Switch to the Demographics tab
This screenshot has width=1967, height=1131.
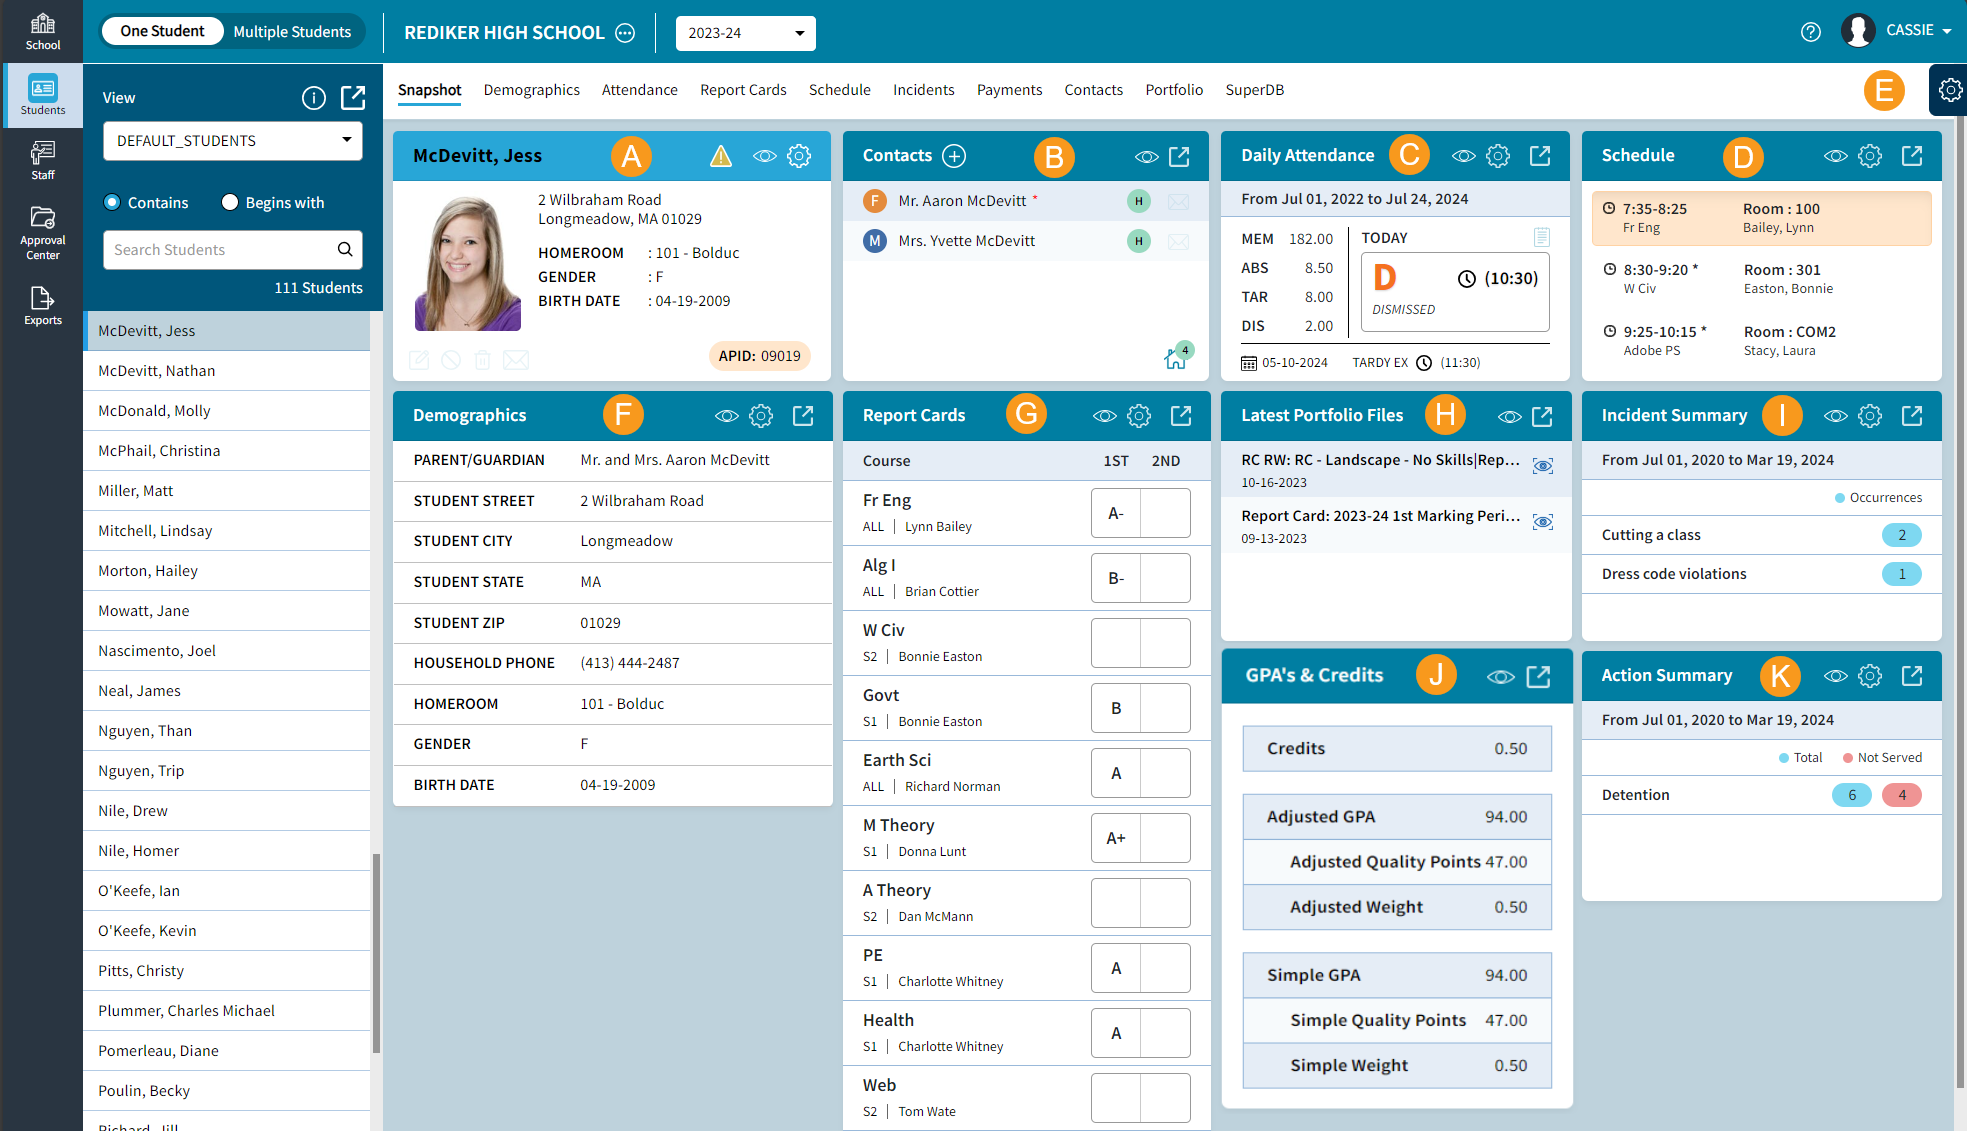pyautogui.click(x=531, y=90)
